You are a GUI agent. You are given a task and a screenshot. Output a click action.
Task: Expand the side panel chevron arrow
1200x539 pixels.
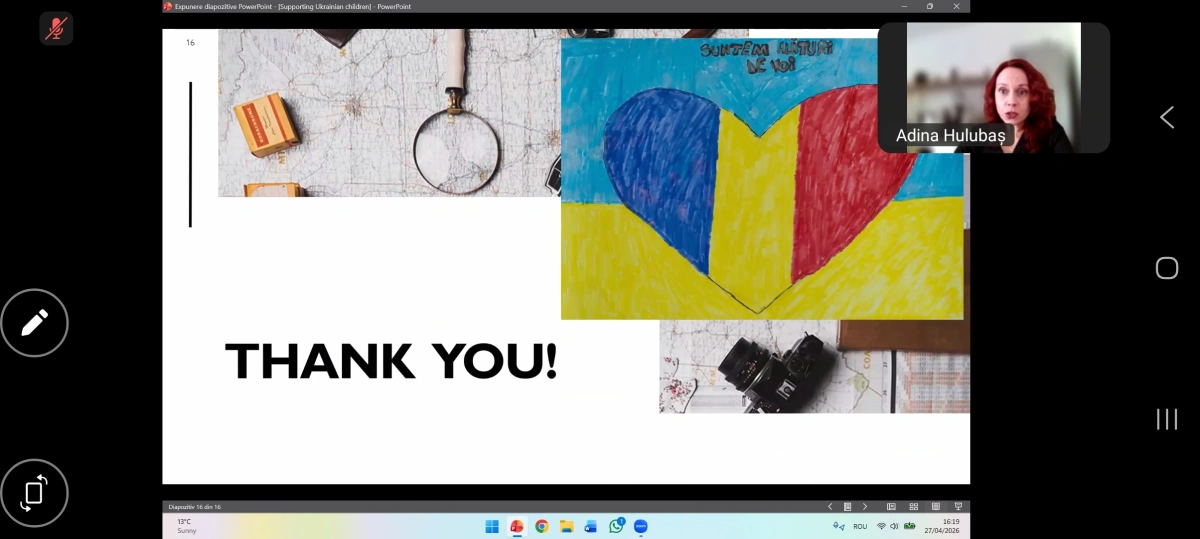pyautogui.click(x=1167, y=118)
